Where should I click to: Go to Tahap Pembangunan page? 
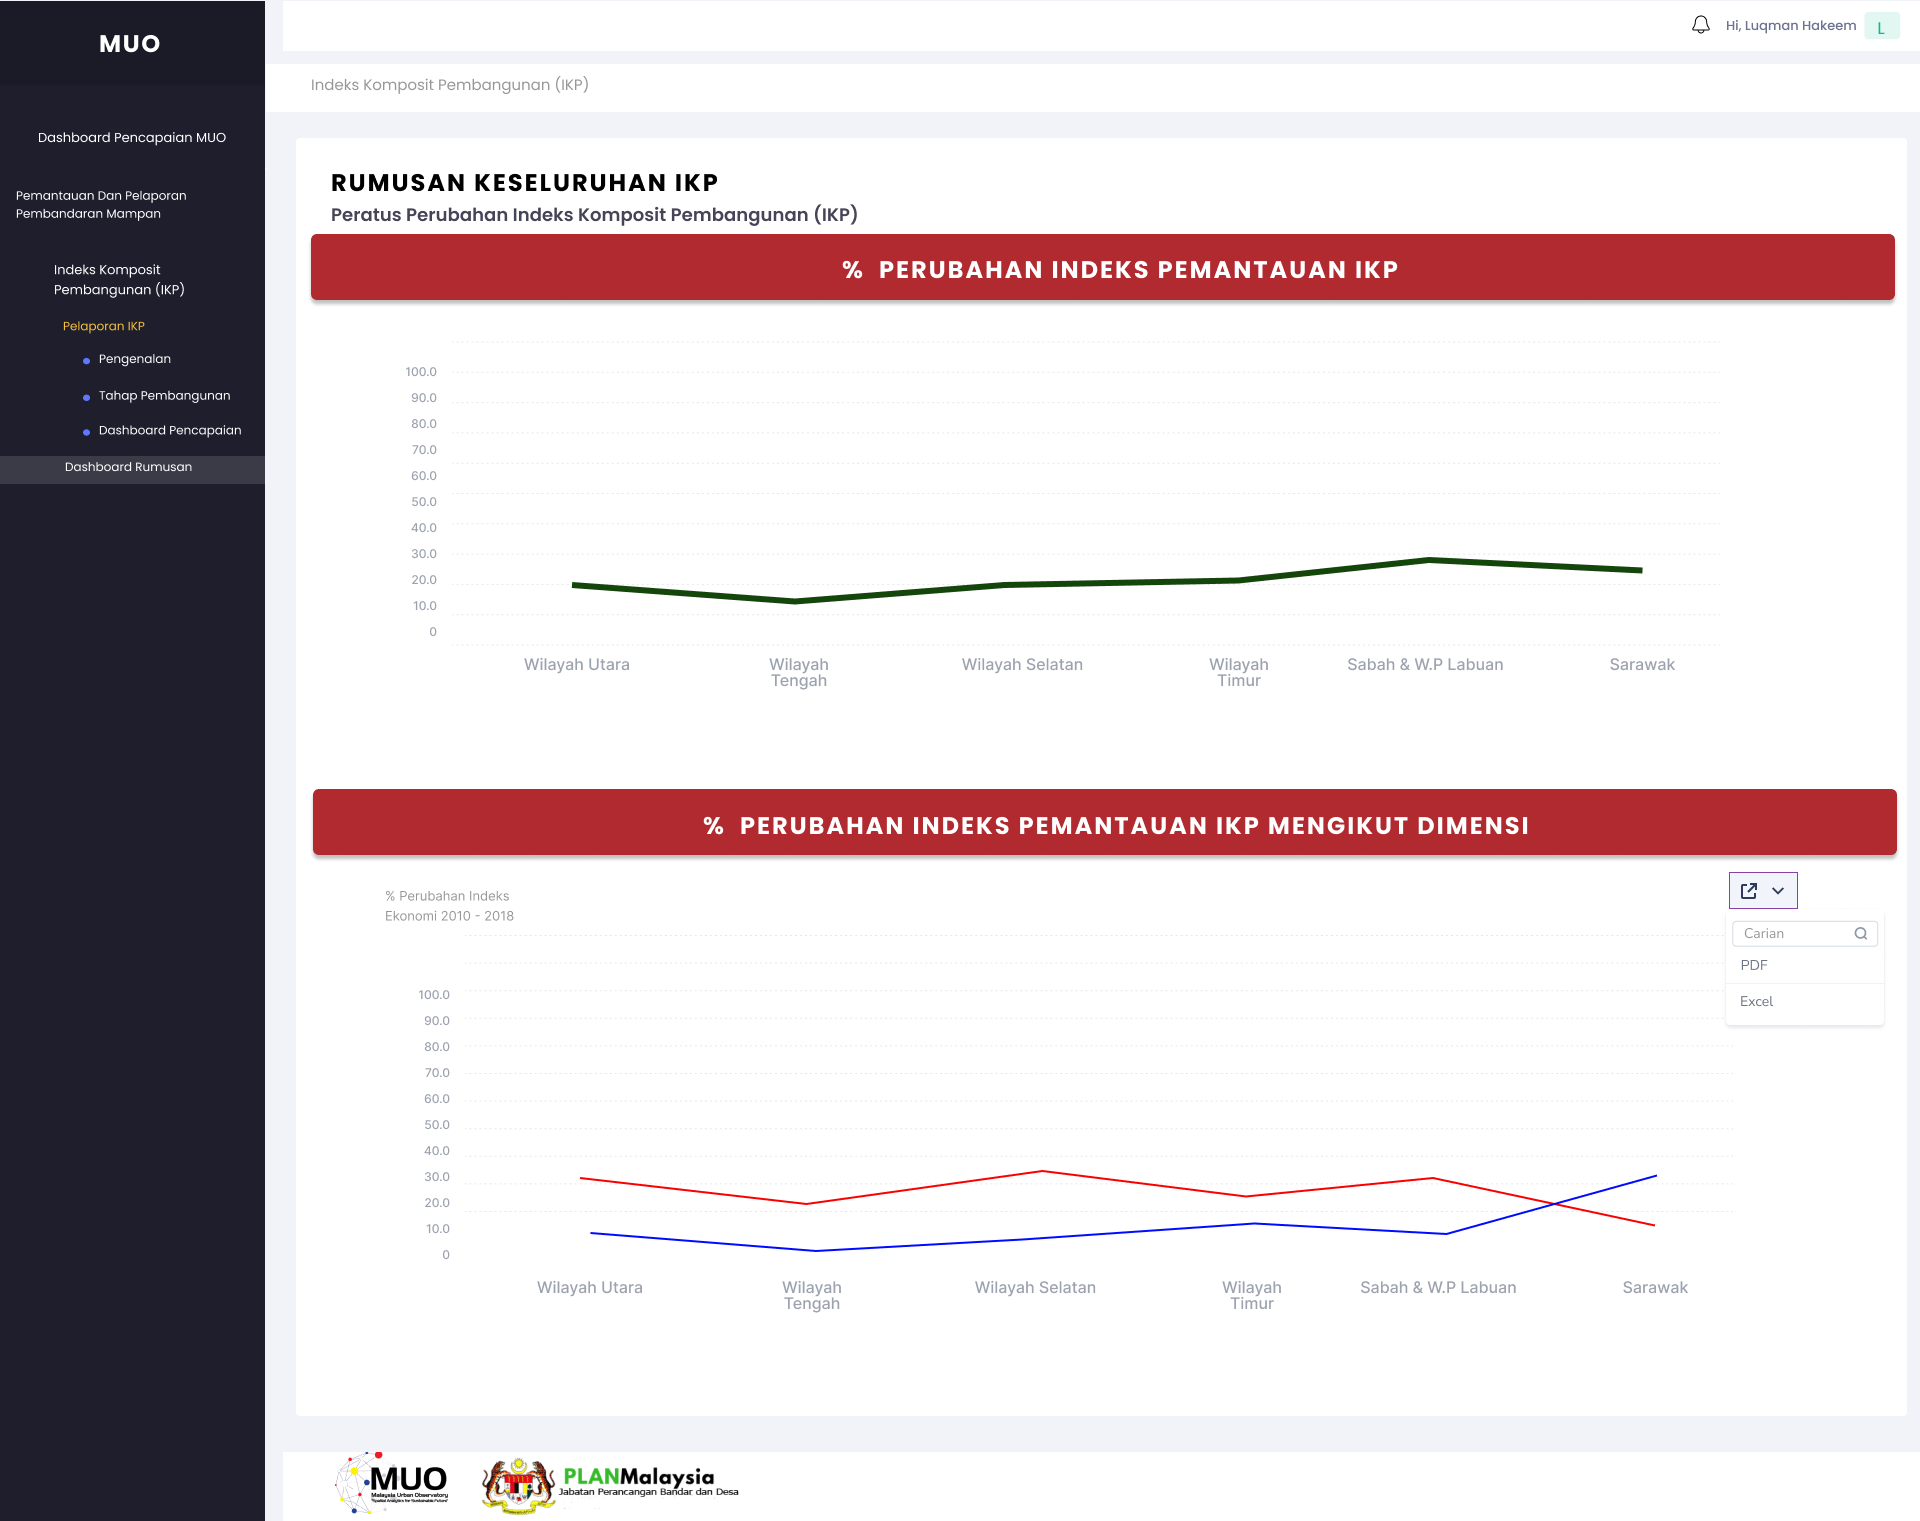point(164,396)
